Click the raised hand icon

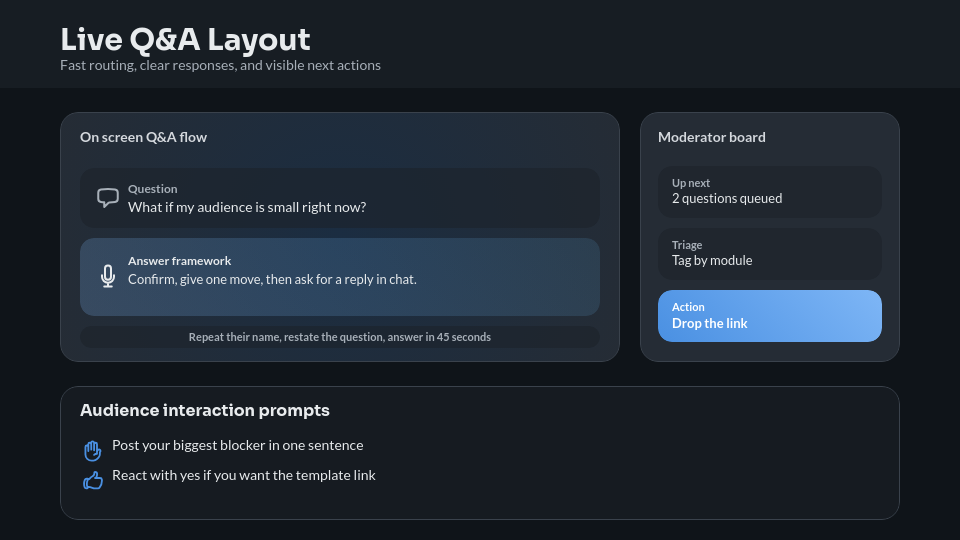coord(93,450)
